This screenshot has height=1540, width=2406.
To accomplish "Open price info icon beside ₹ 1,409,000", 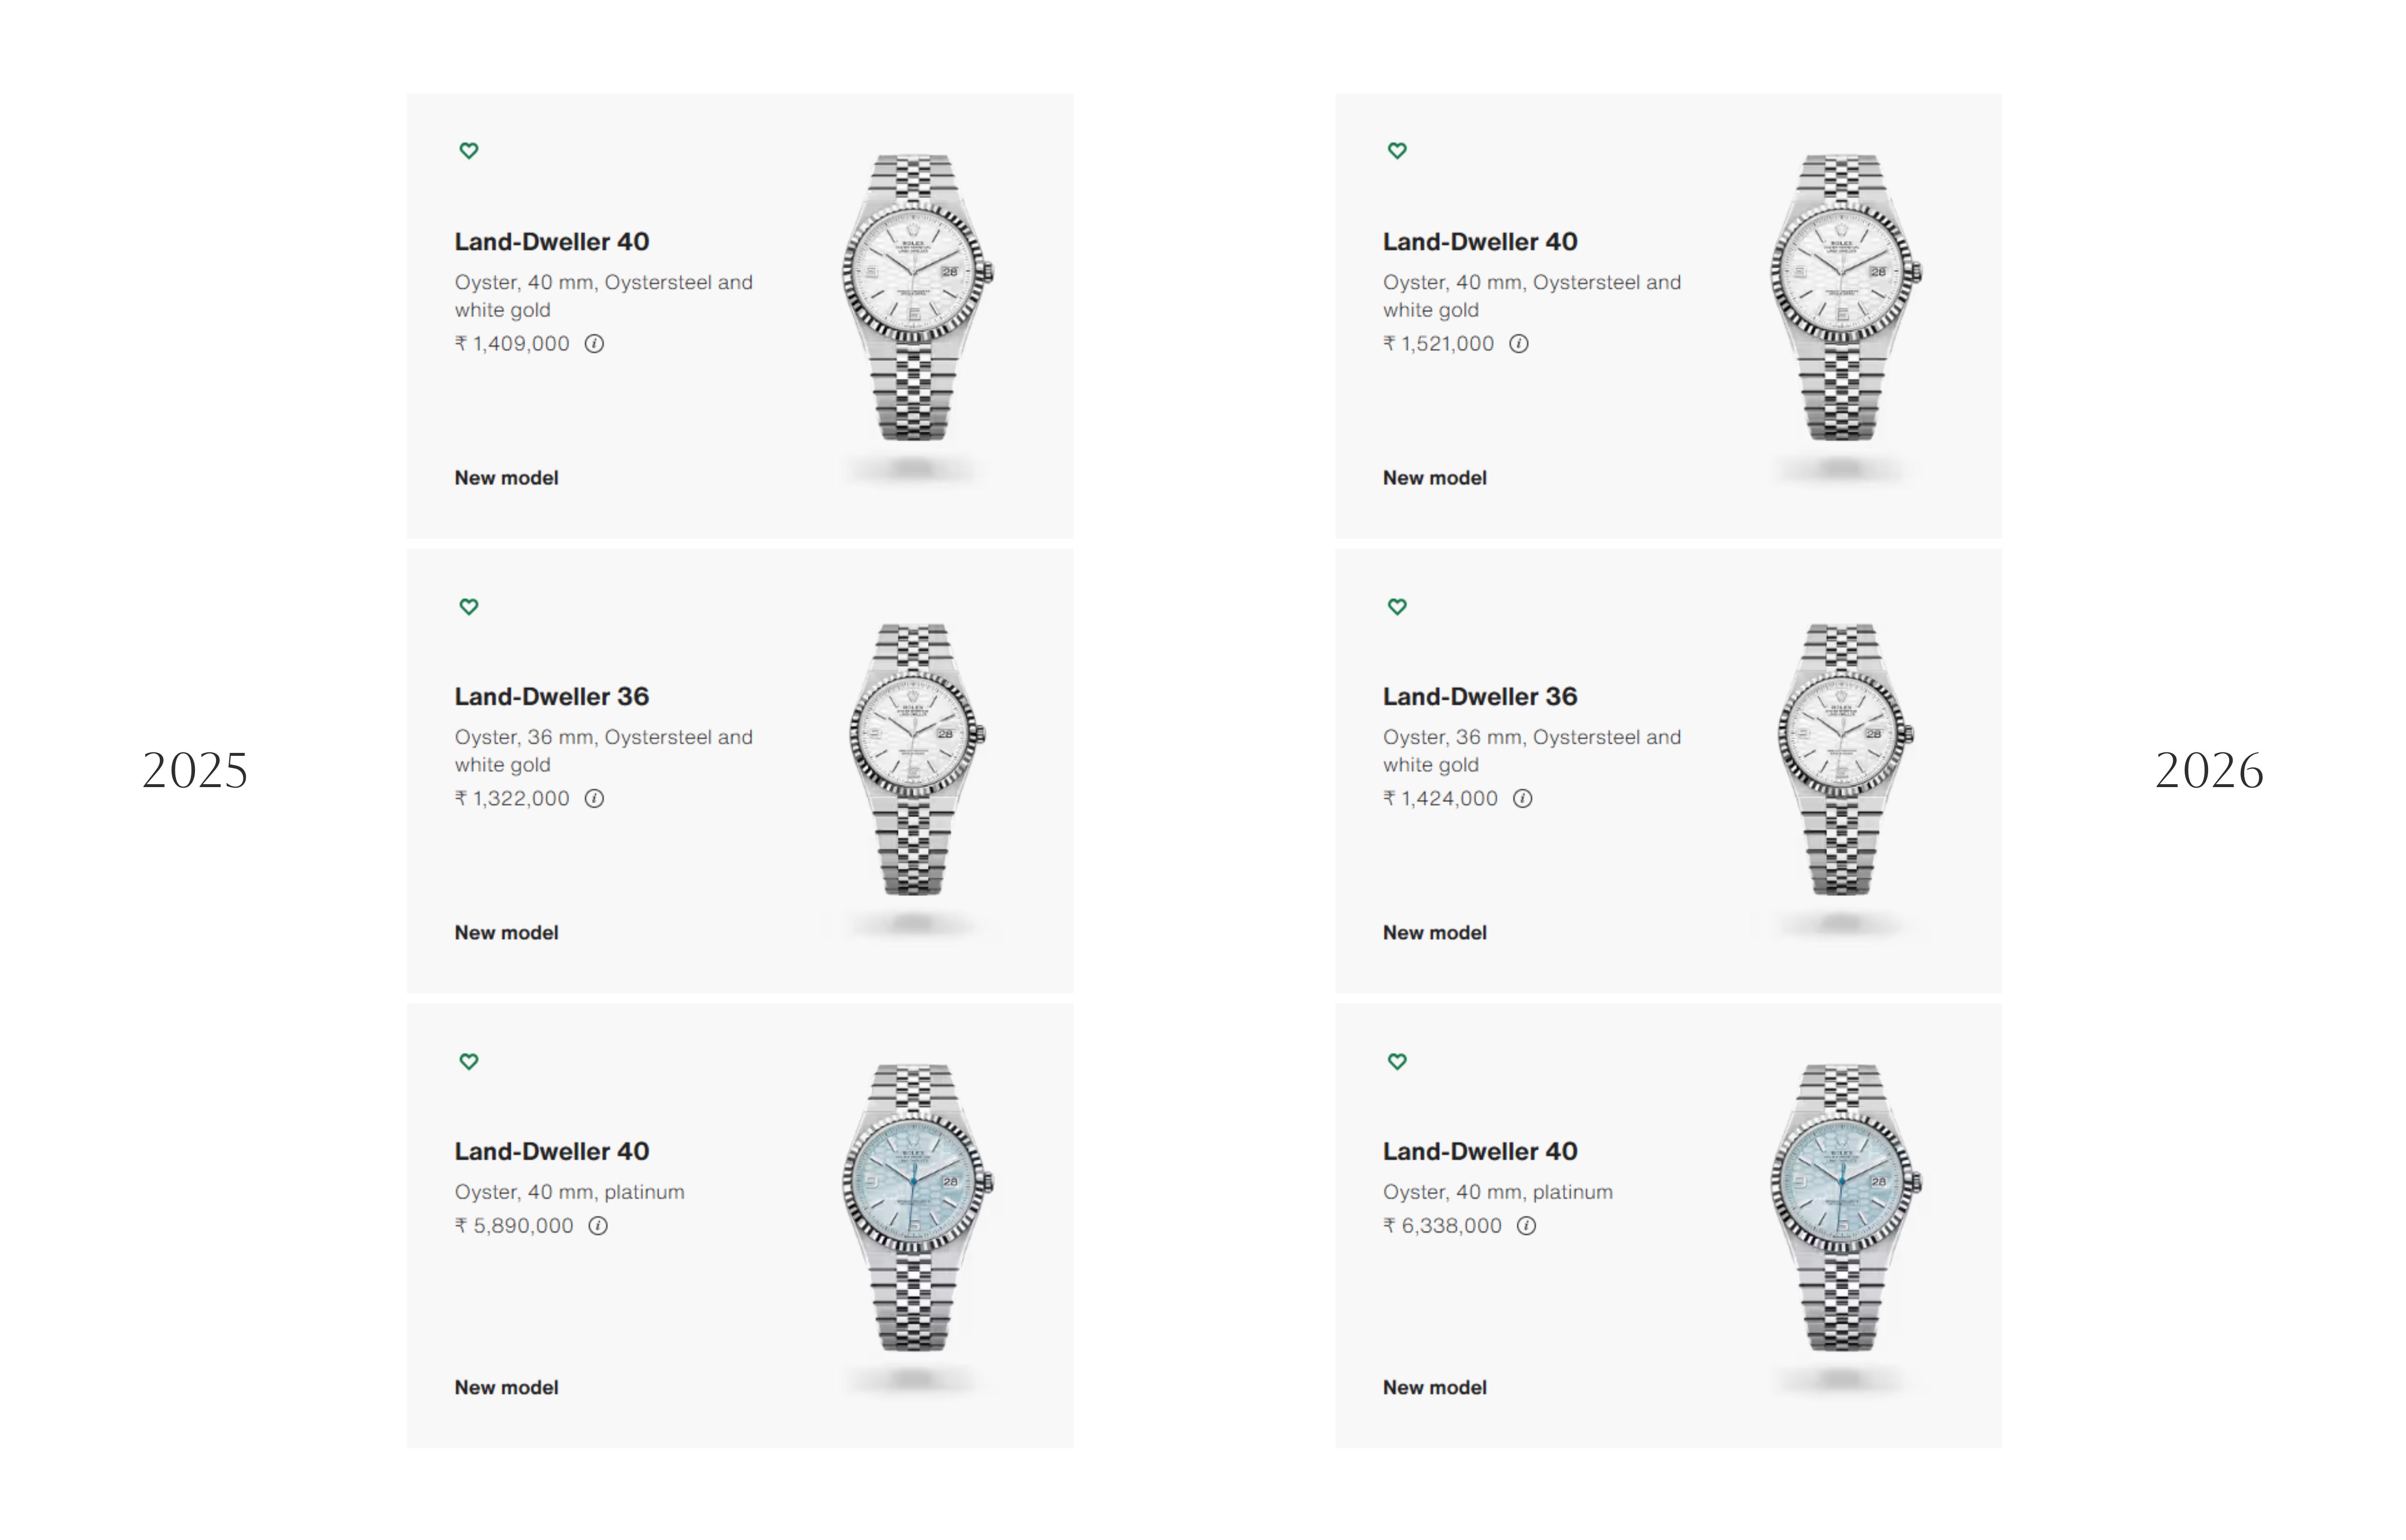I will (x=594, y=344).
